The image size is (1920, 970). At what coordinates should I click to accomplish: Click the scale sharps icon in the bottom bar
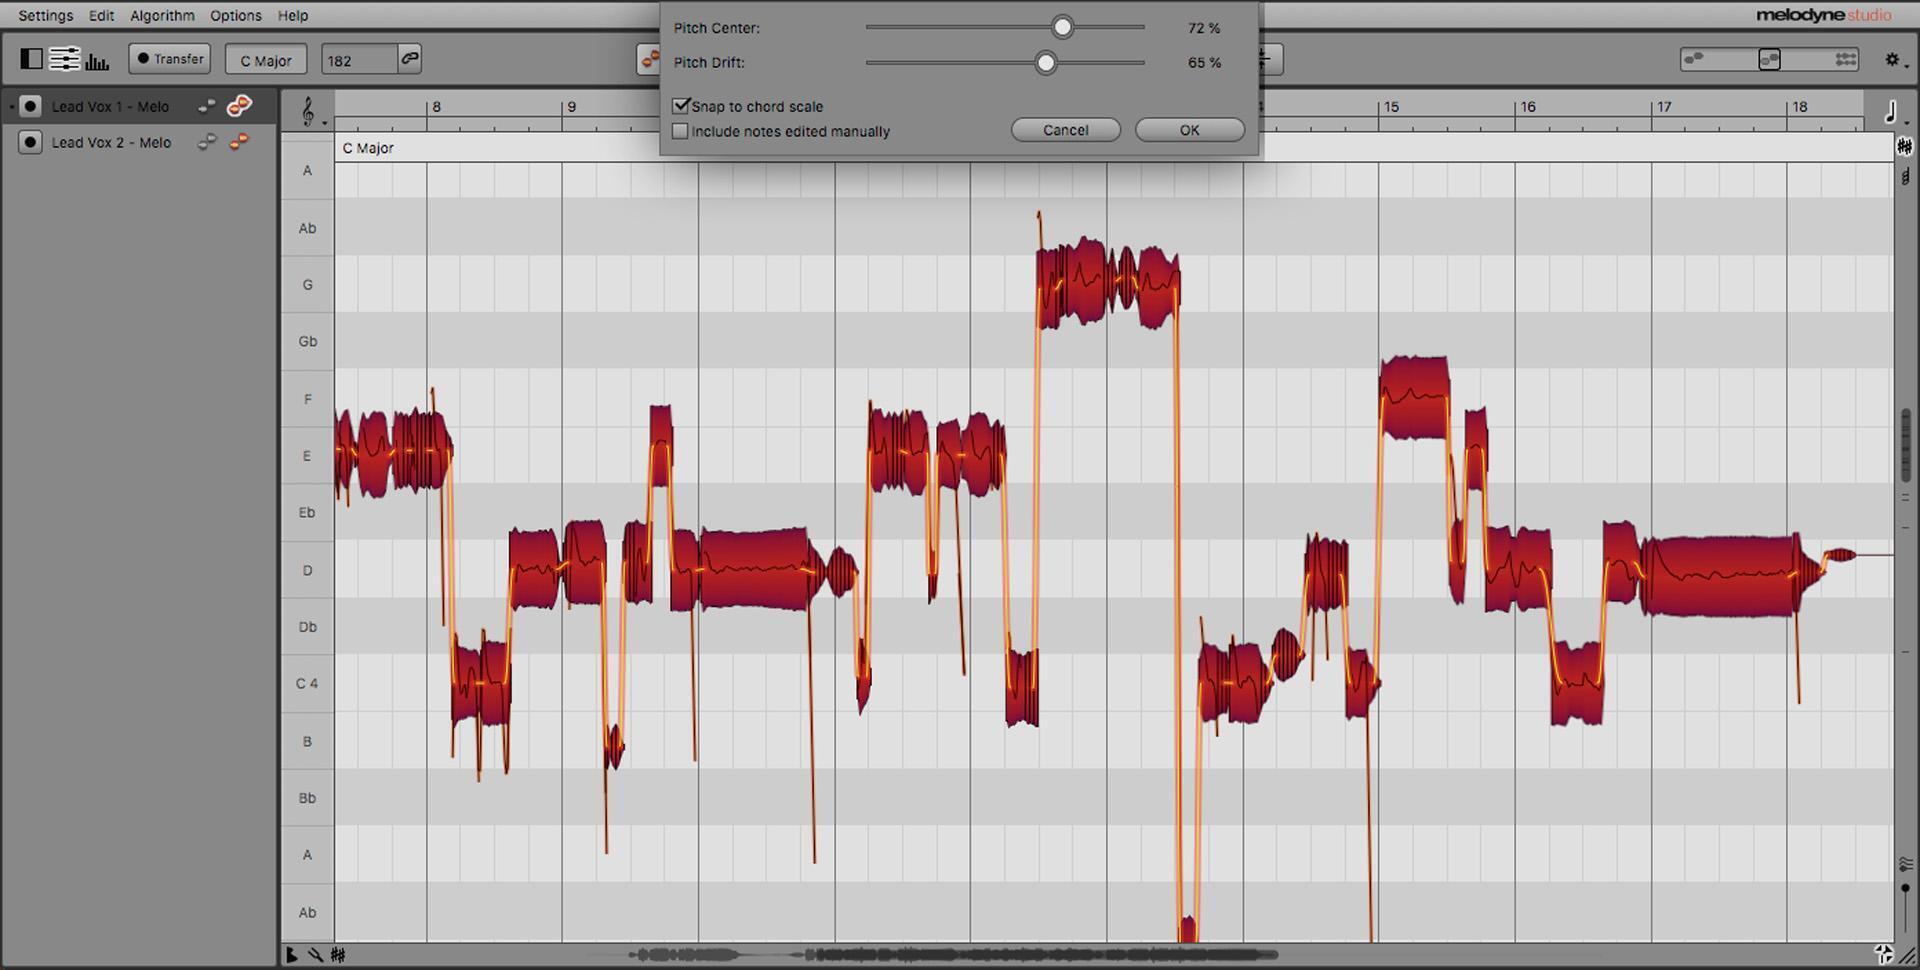pyautogui.click(x=338, y=955)
